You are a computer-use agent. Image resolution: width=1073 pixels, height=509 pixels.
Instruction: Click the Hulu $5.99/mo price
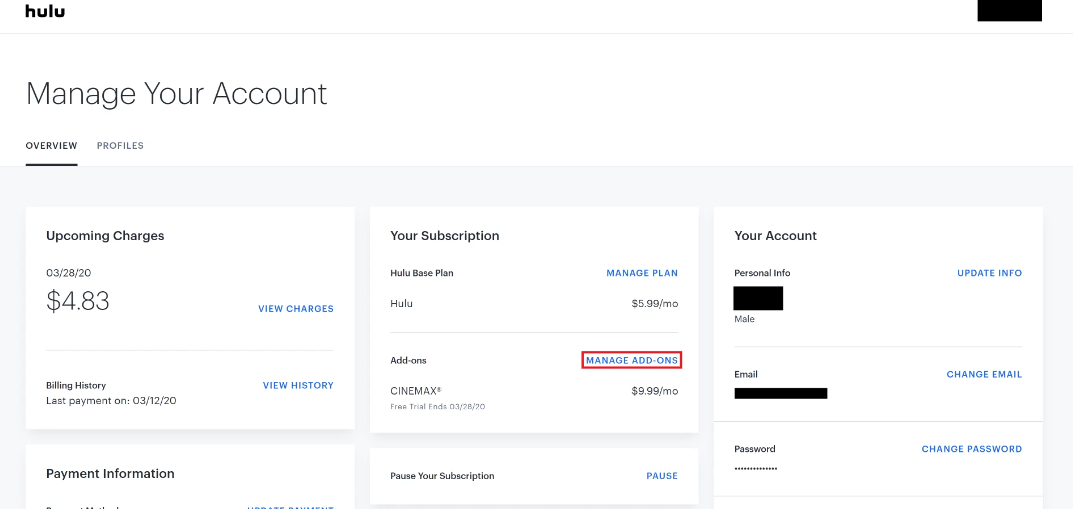pos(655,304)
